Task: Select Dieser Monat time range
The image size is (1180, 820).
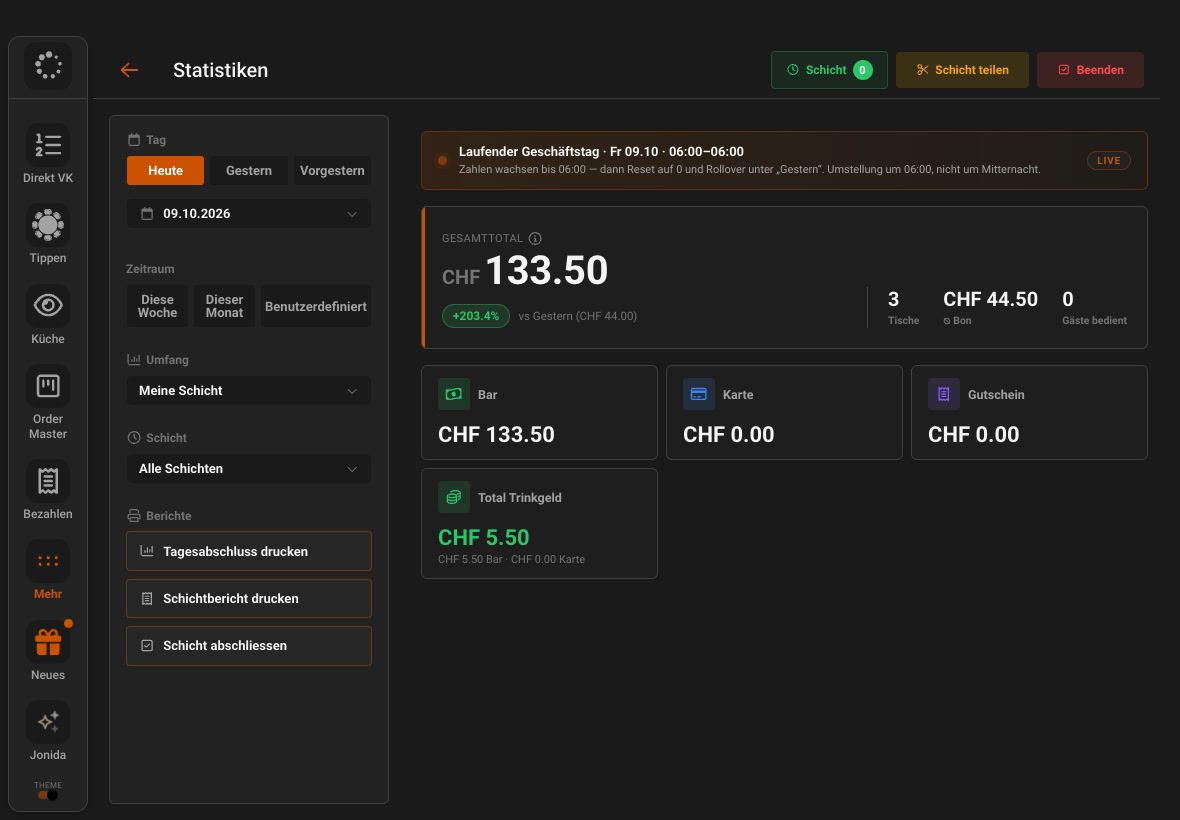Action: tap(224, 306)
